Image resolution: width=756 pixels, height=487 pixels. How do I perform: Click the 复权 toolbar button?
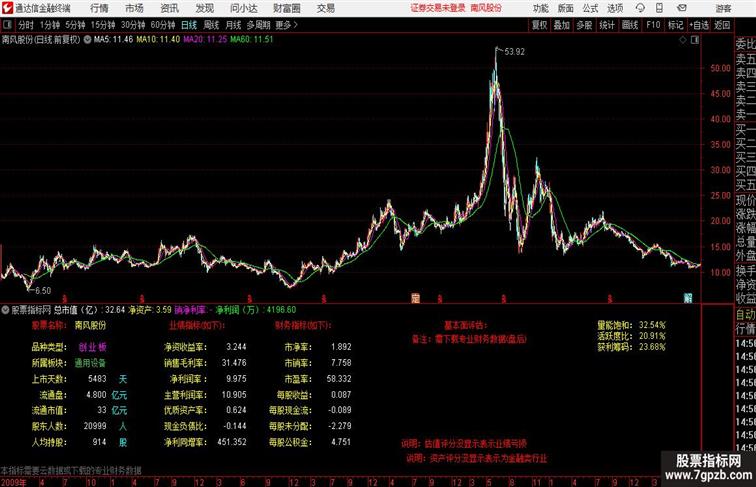tap(540, 25)
